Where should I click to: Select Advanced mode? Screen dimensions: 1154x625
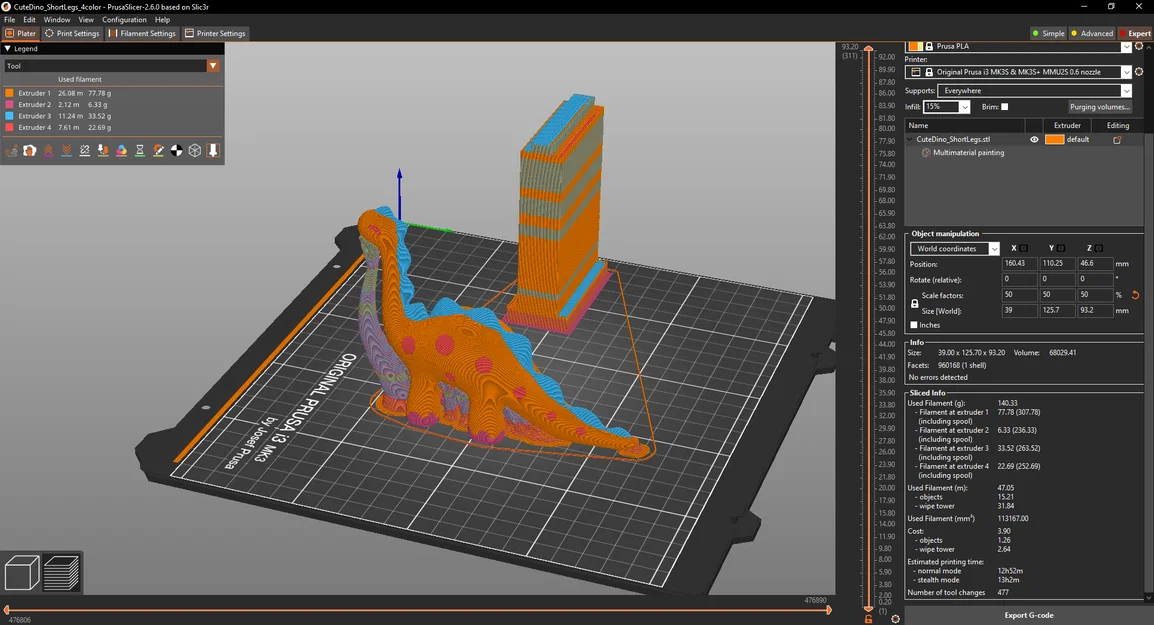tap(1092, 33)
